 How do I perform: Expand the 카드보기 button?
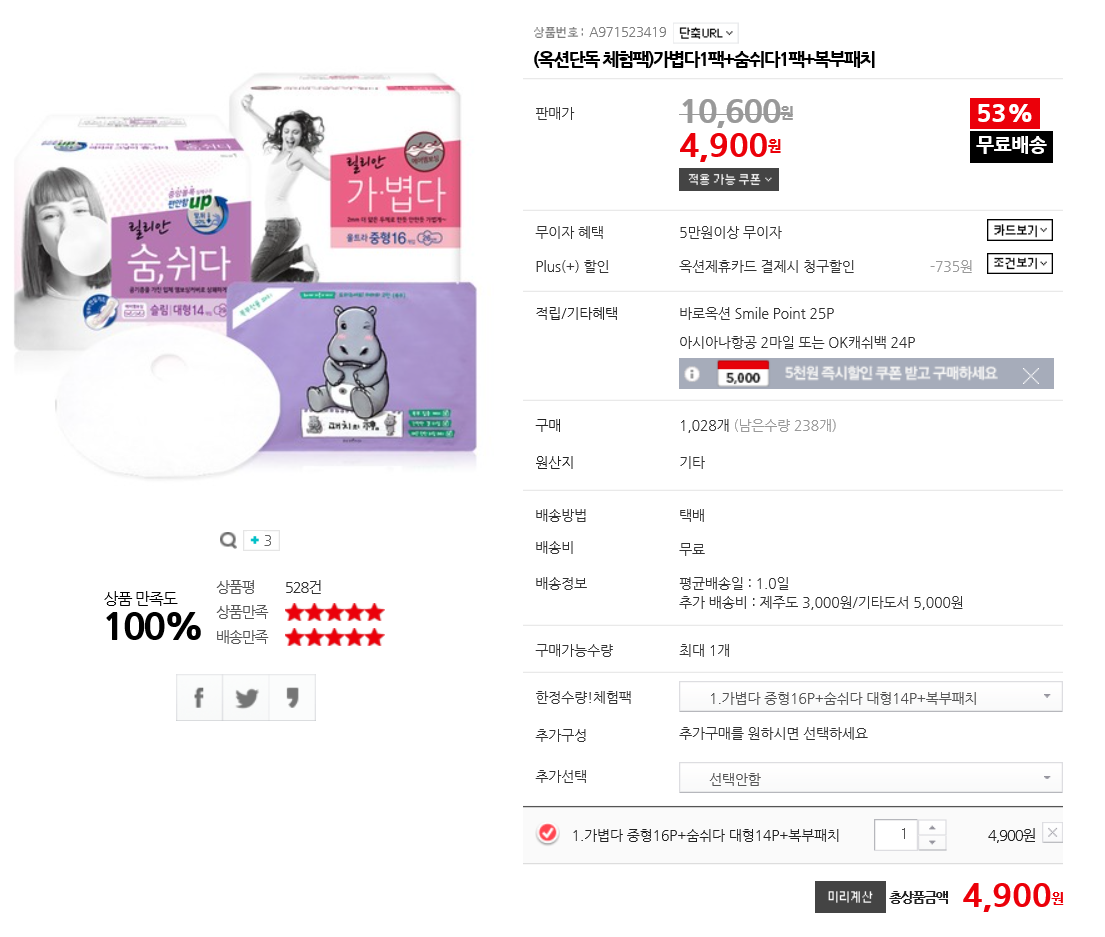[x=1019, y=230]
